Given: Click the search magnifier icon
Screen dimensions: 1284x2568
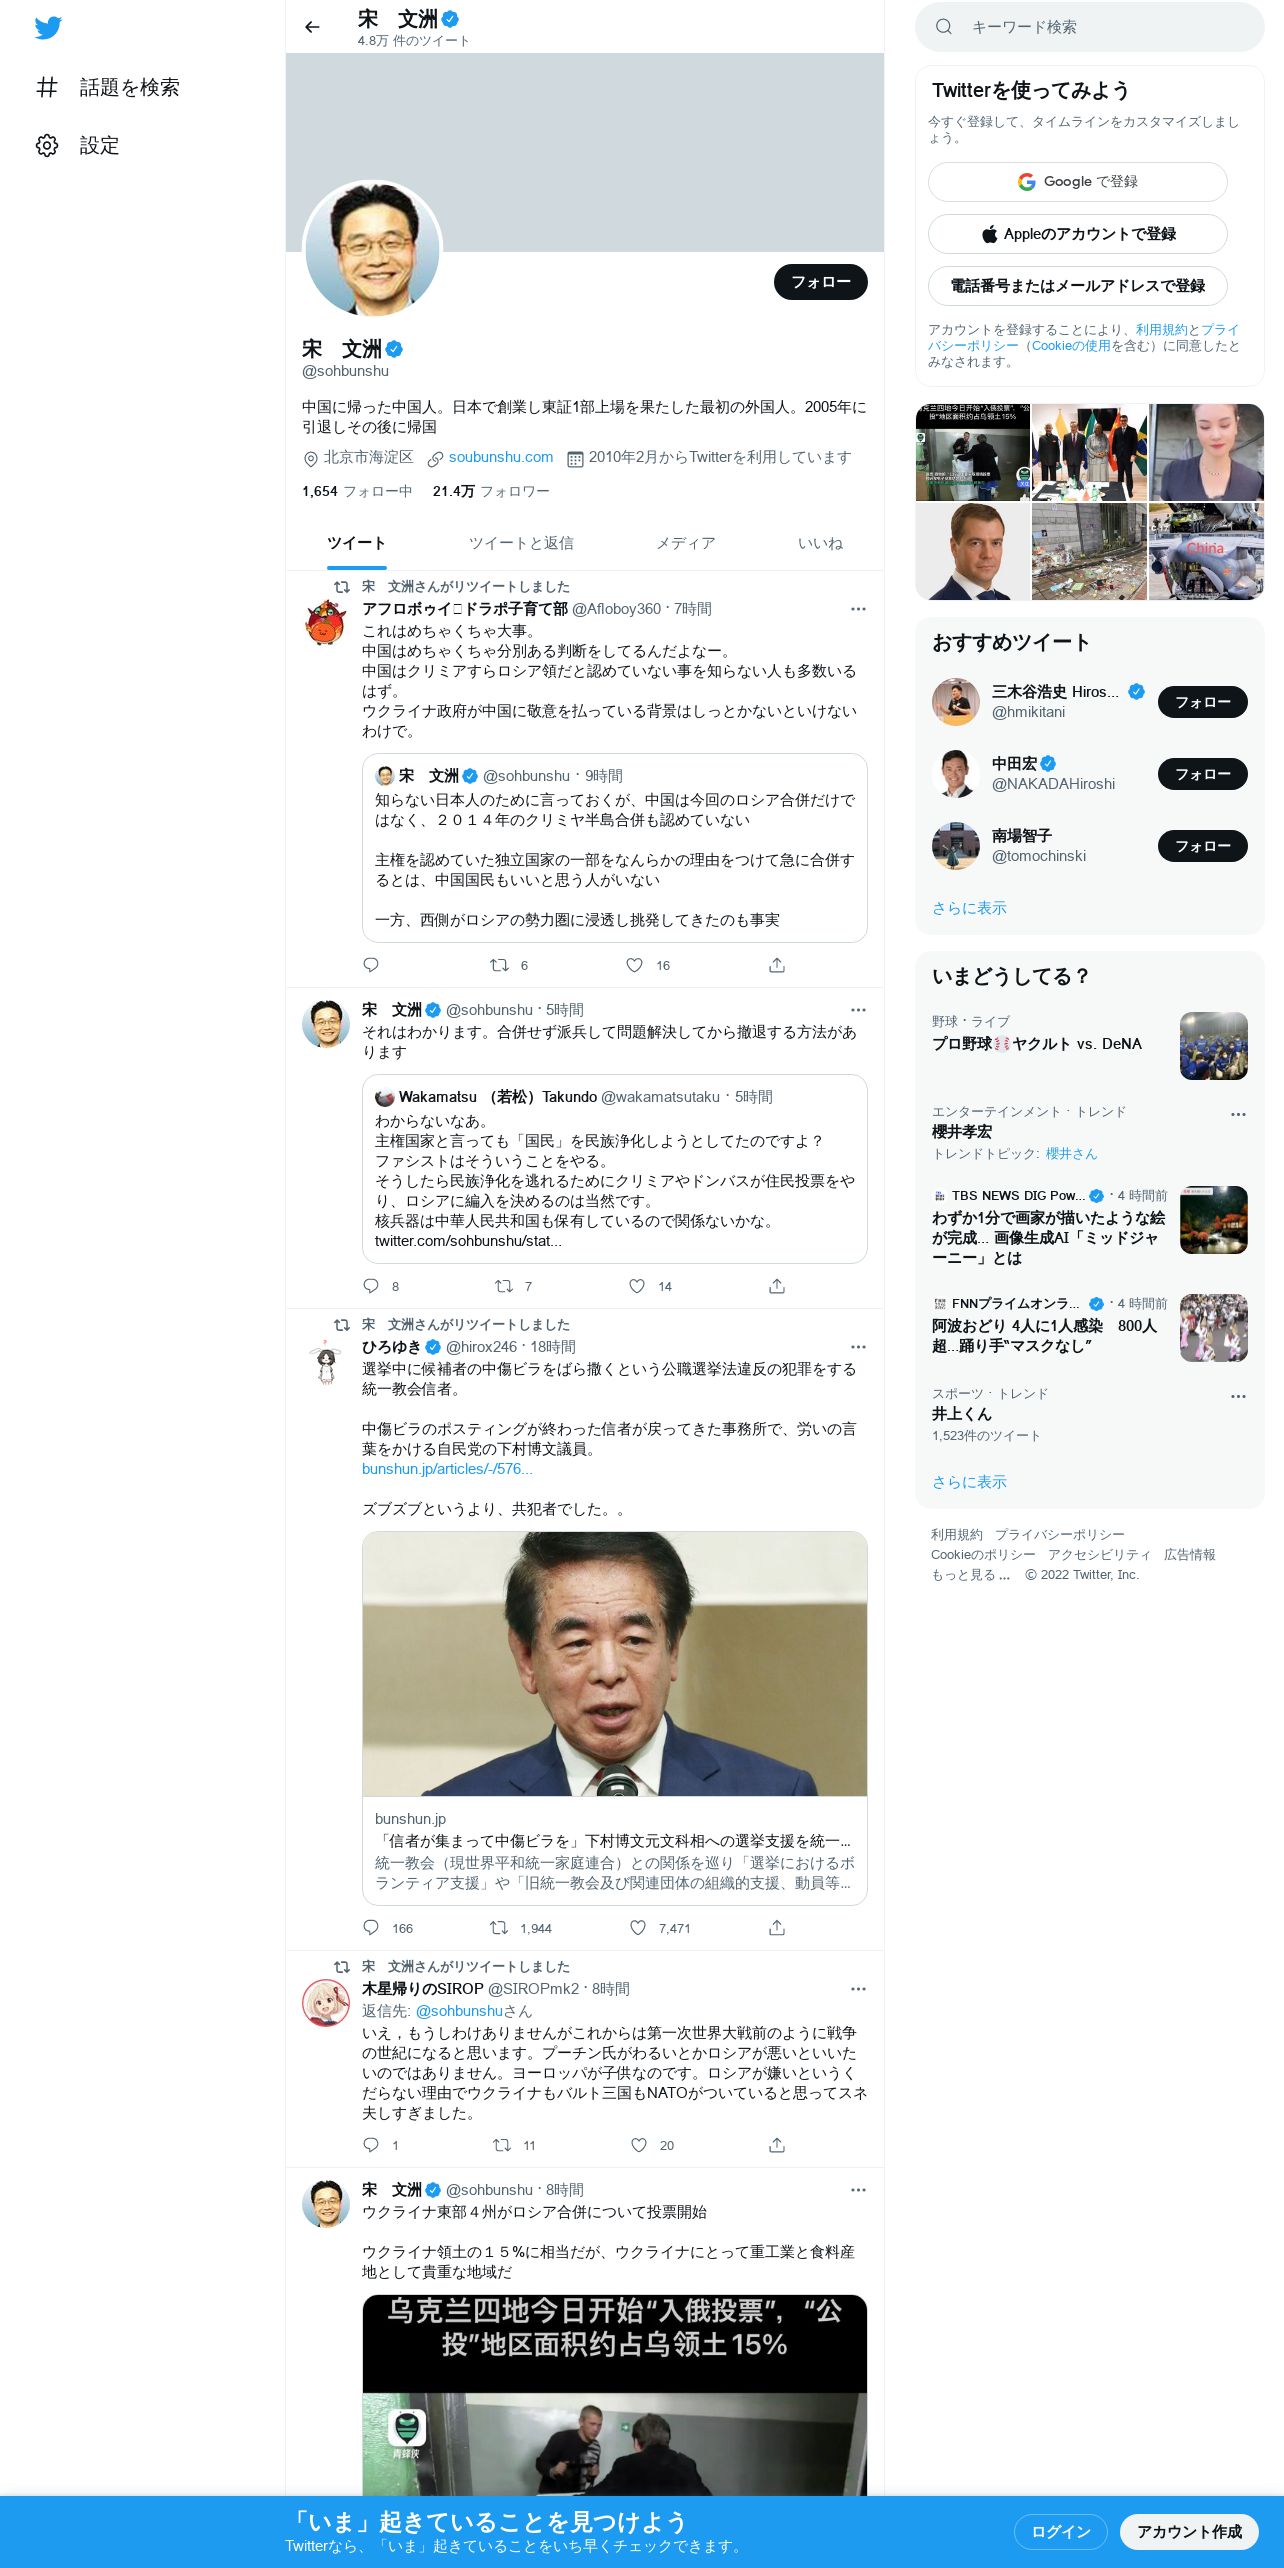Looking at the screenshot, I should [943, 27].
